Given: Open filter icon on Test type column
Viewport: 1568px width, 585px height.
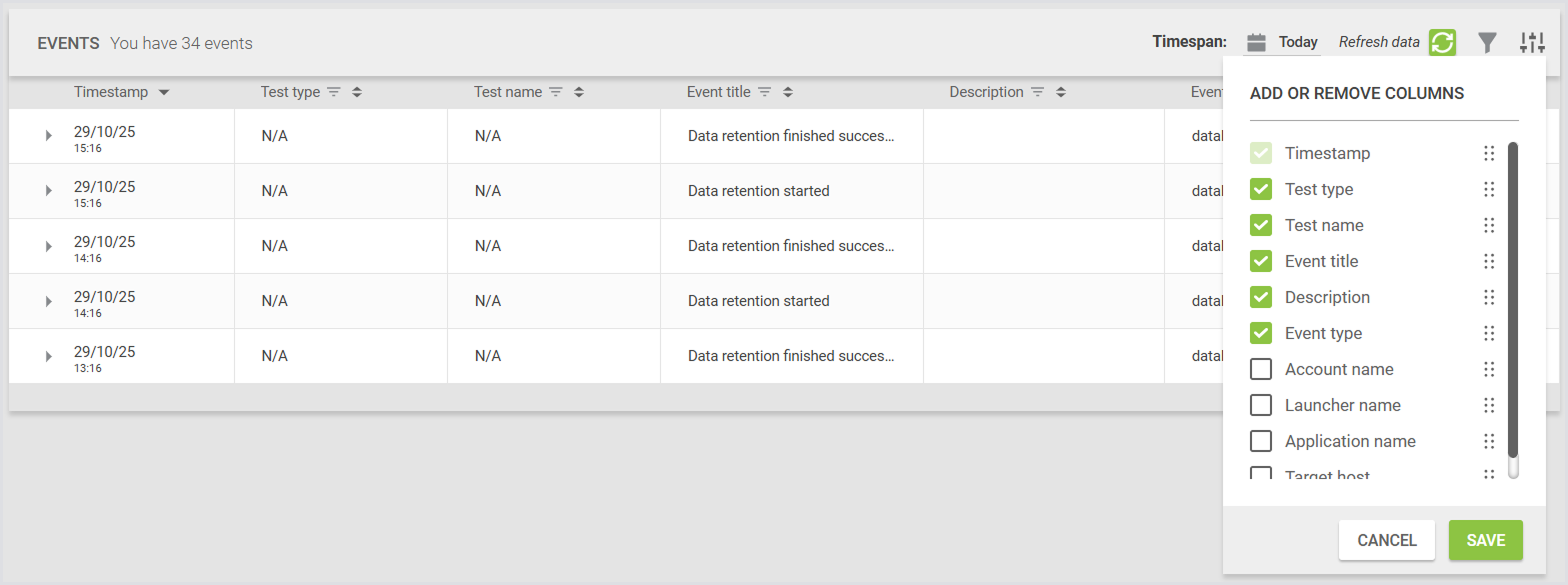Looking at the screenshot, I should point(334,92).
